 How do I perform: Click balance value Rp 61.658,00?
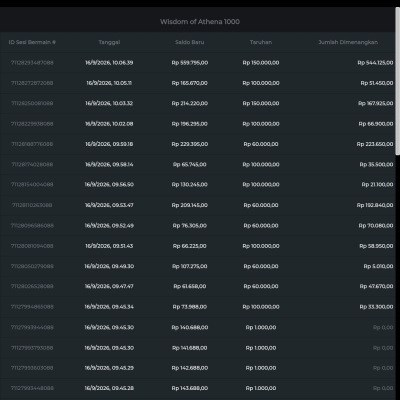(190, 286)
